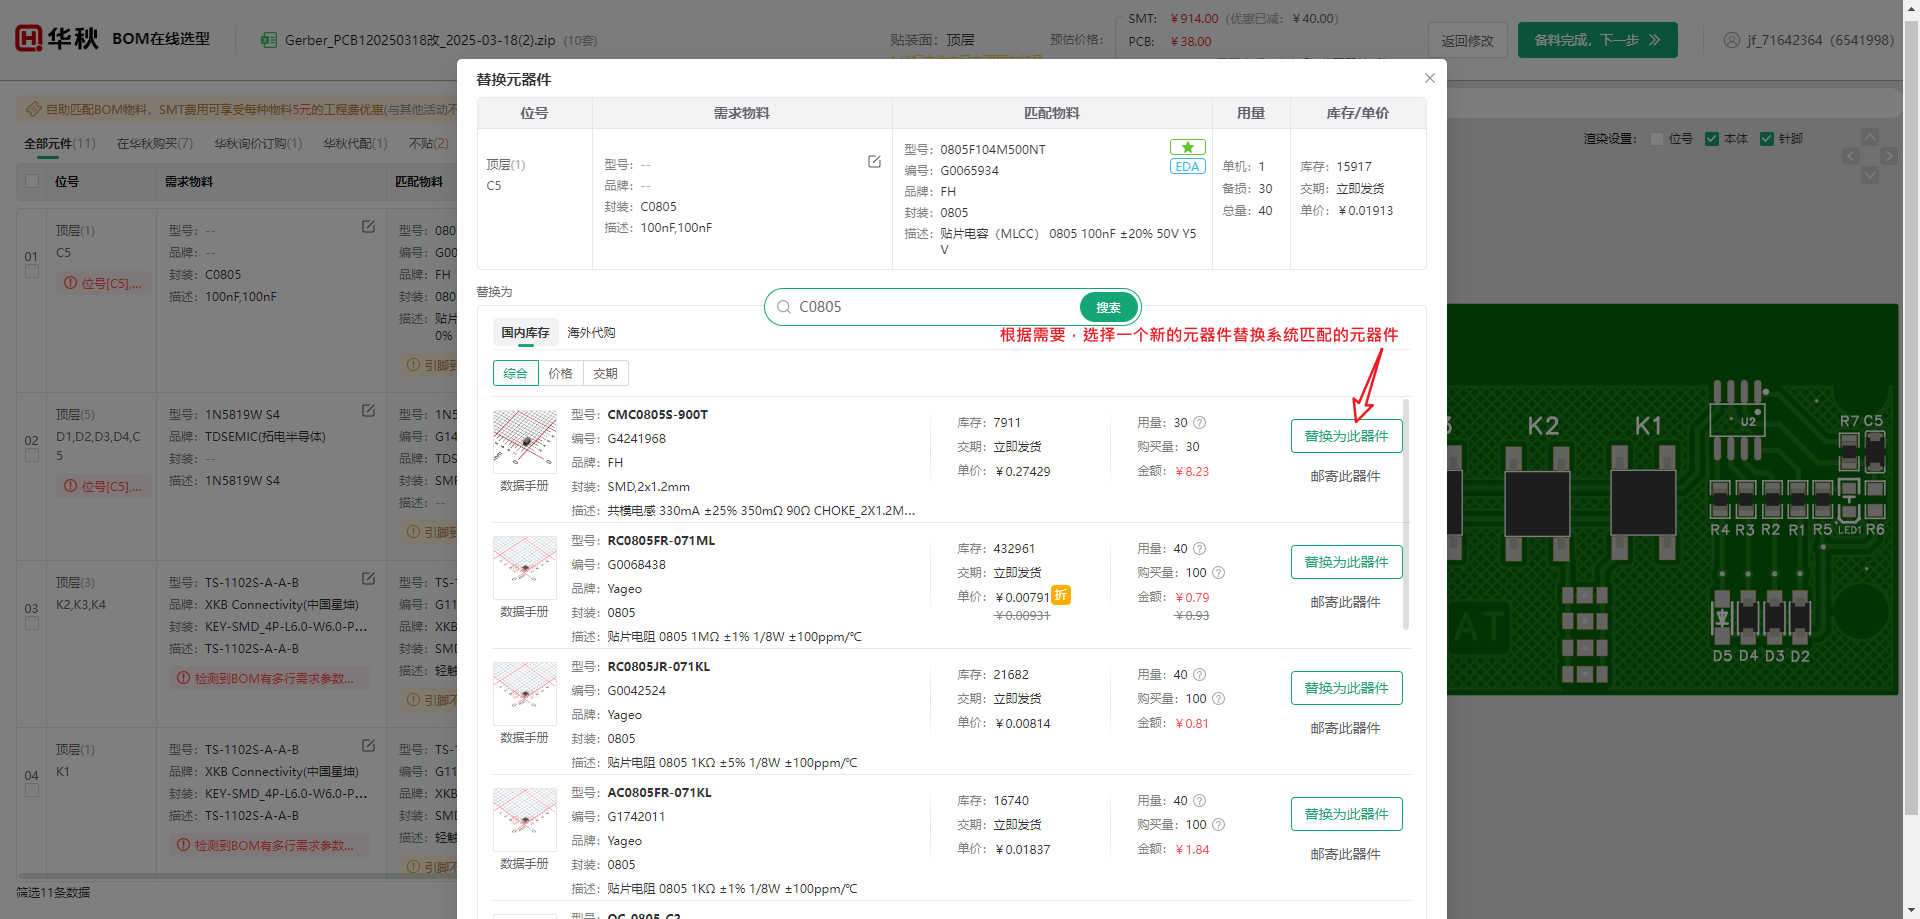Open thumbnail image of RC0805FR-071ML
The height and width of the screenshot is (919, 1920).
(525, 567)
